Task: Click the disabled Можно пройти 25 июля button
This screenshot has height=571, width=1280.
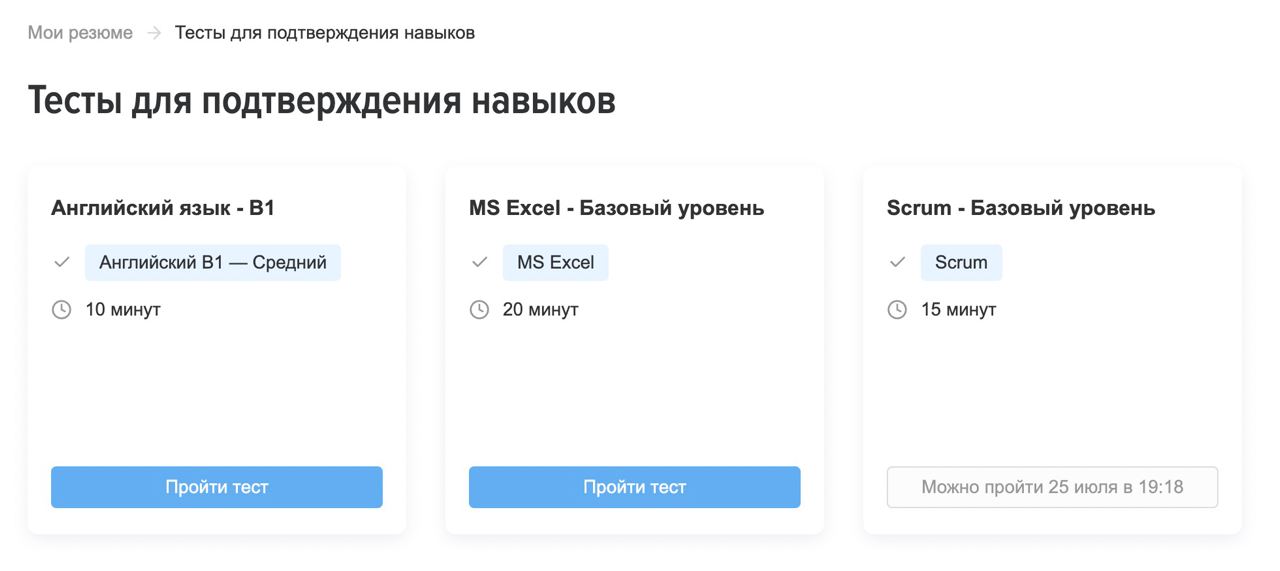Action: pyautogui.click(x=1053, y=487)
